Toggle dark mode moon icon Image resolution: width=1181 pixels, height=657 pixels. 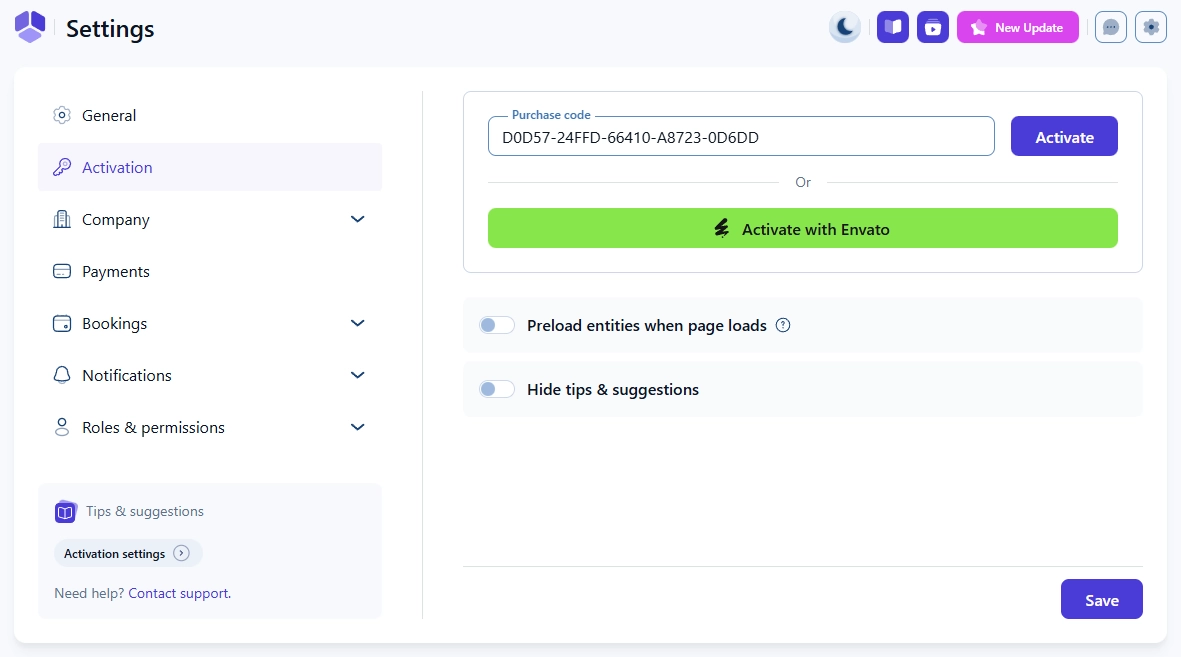click(845, 27)
